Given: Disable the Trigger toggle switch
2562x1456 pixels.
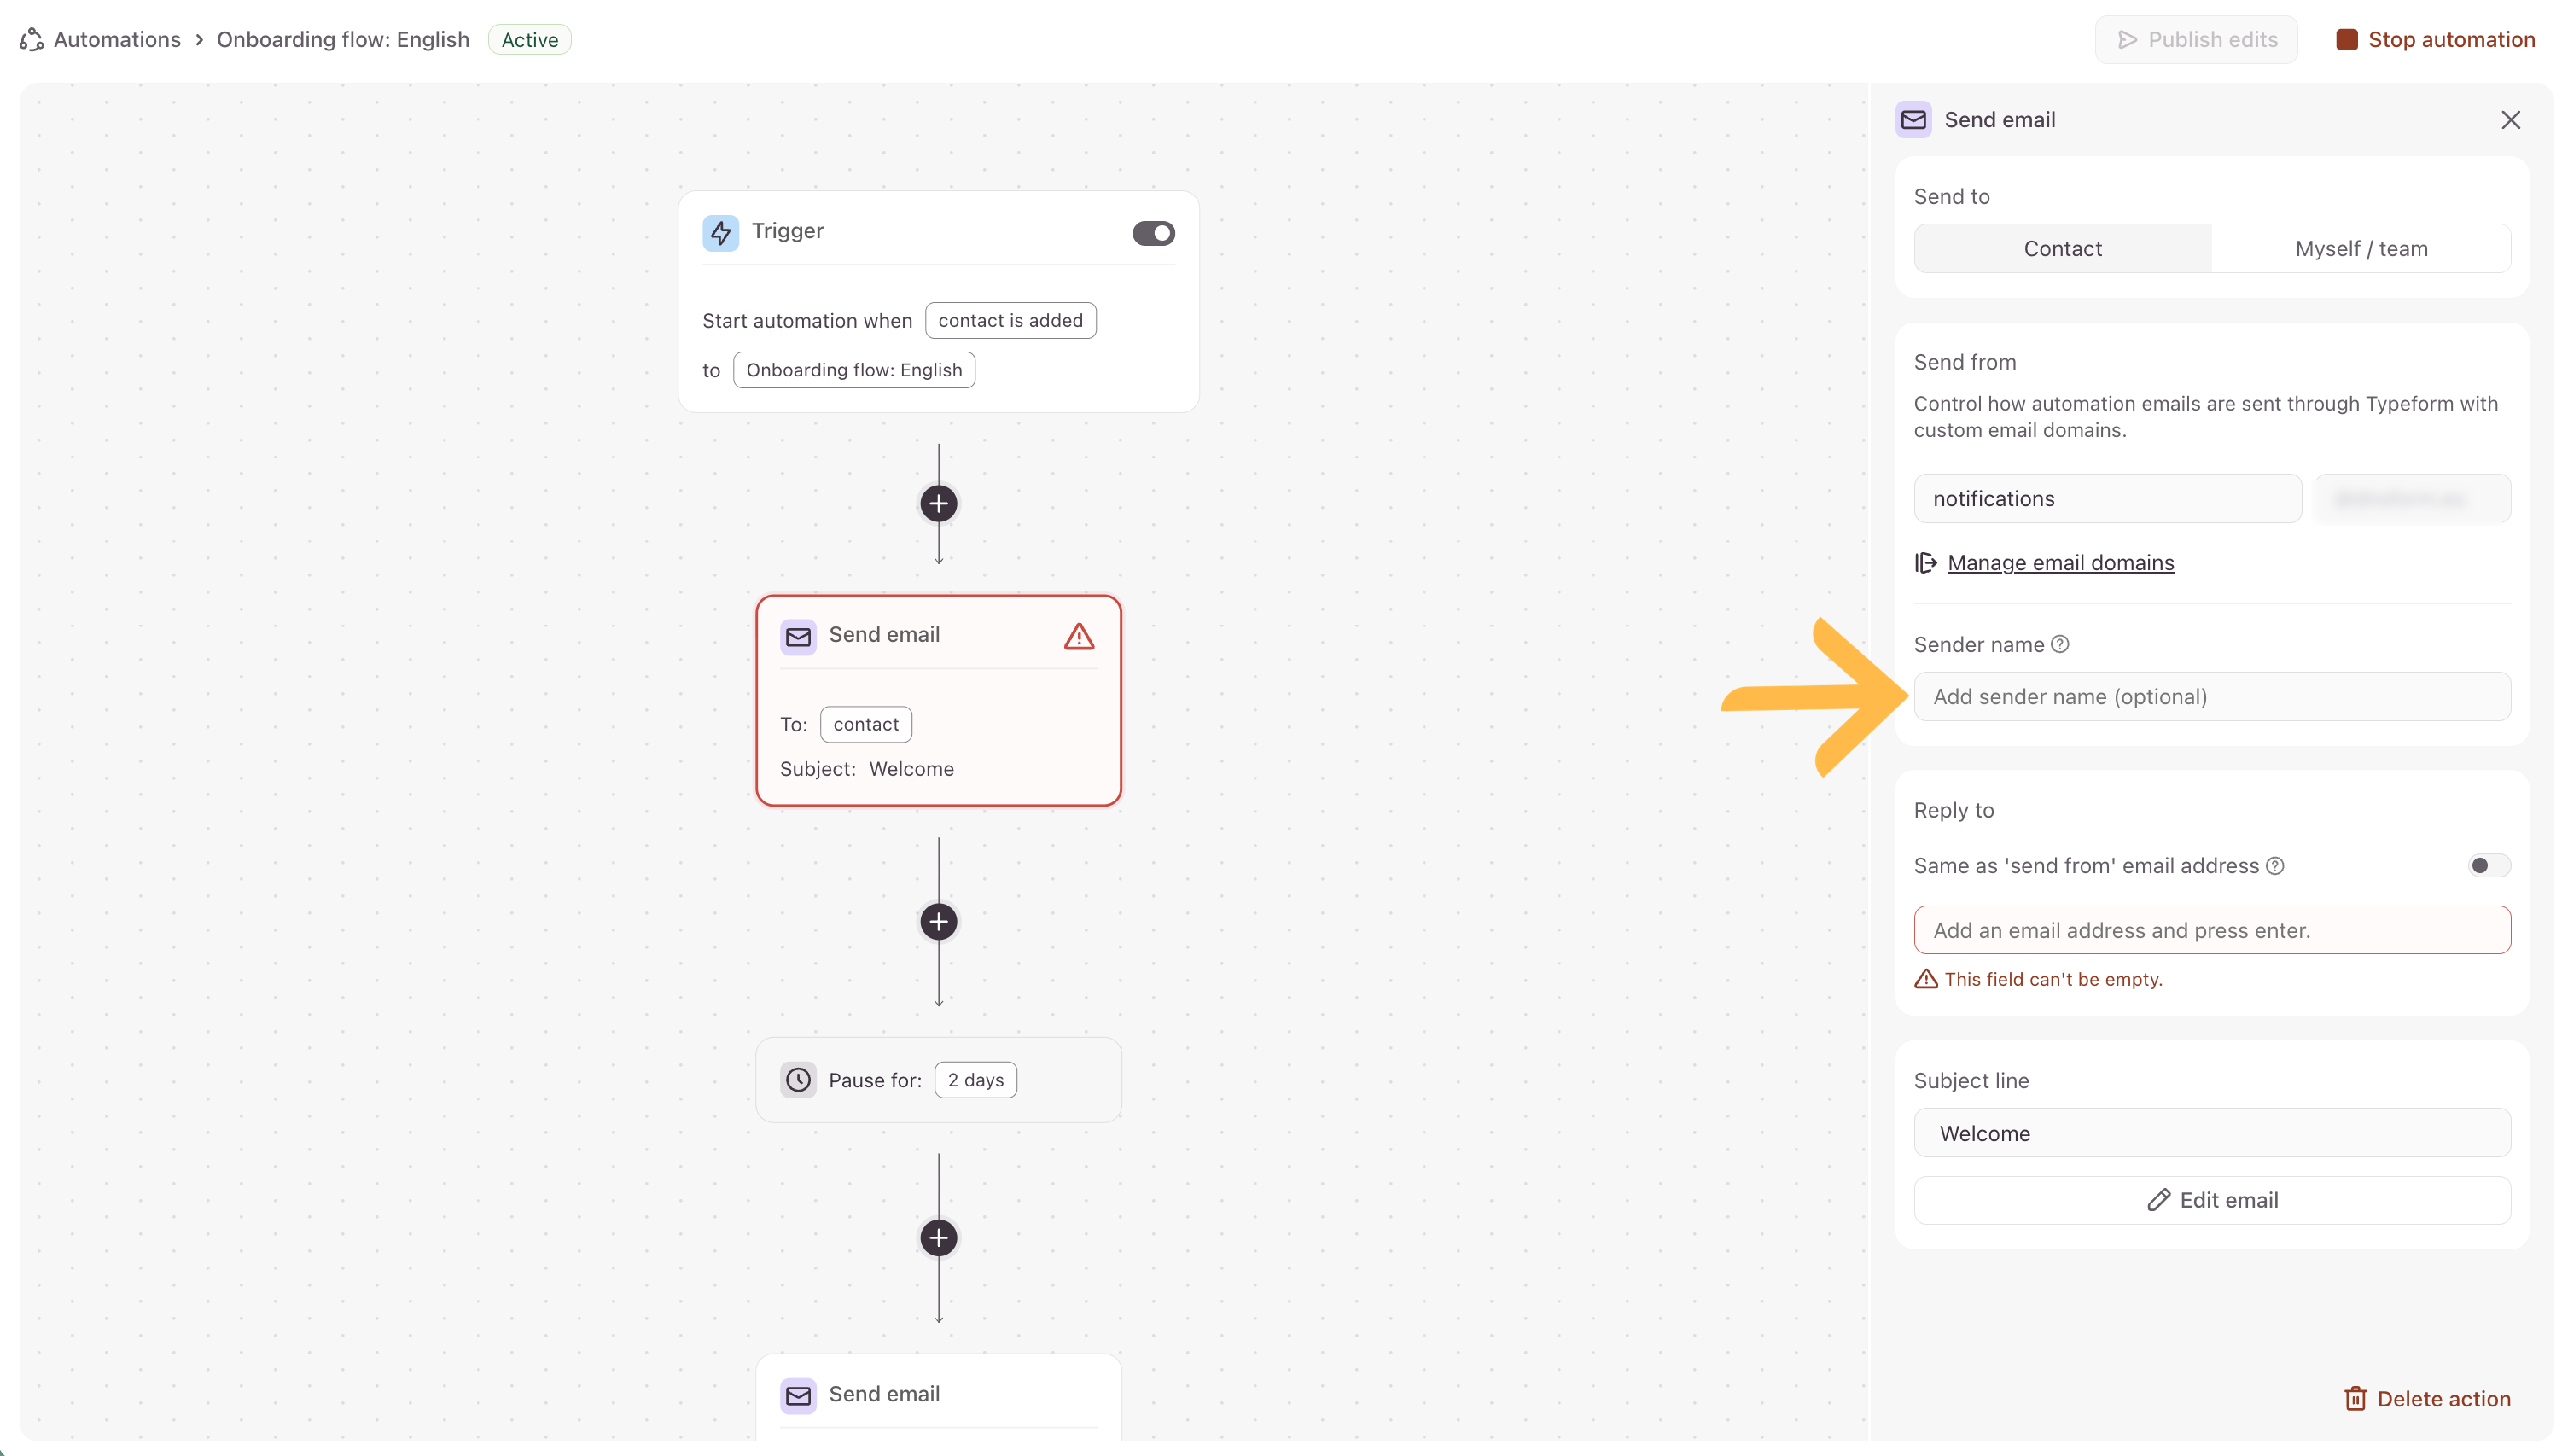Looking at the screenshot, I should (x=1153, y=233).
